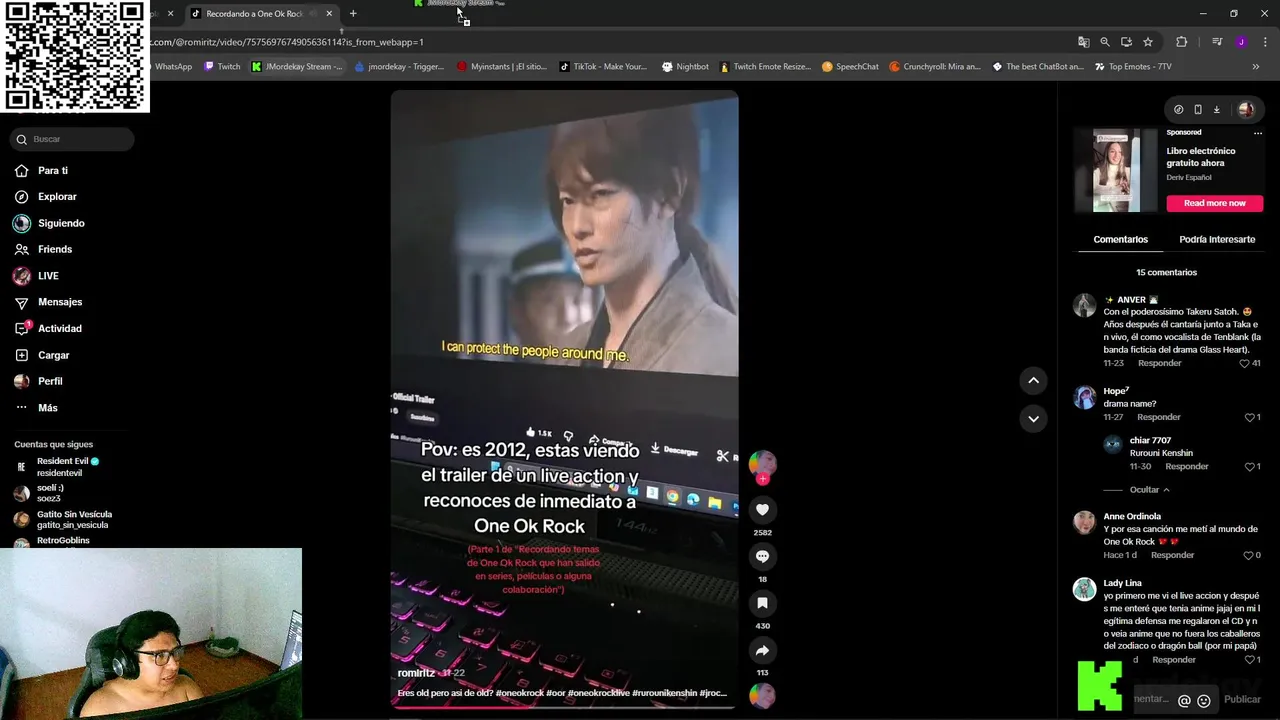Click the Buscar search field
1280x720 pixels.
[x=72, y=139]
